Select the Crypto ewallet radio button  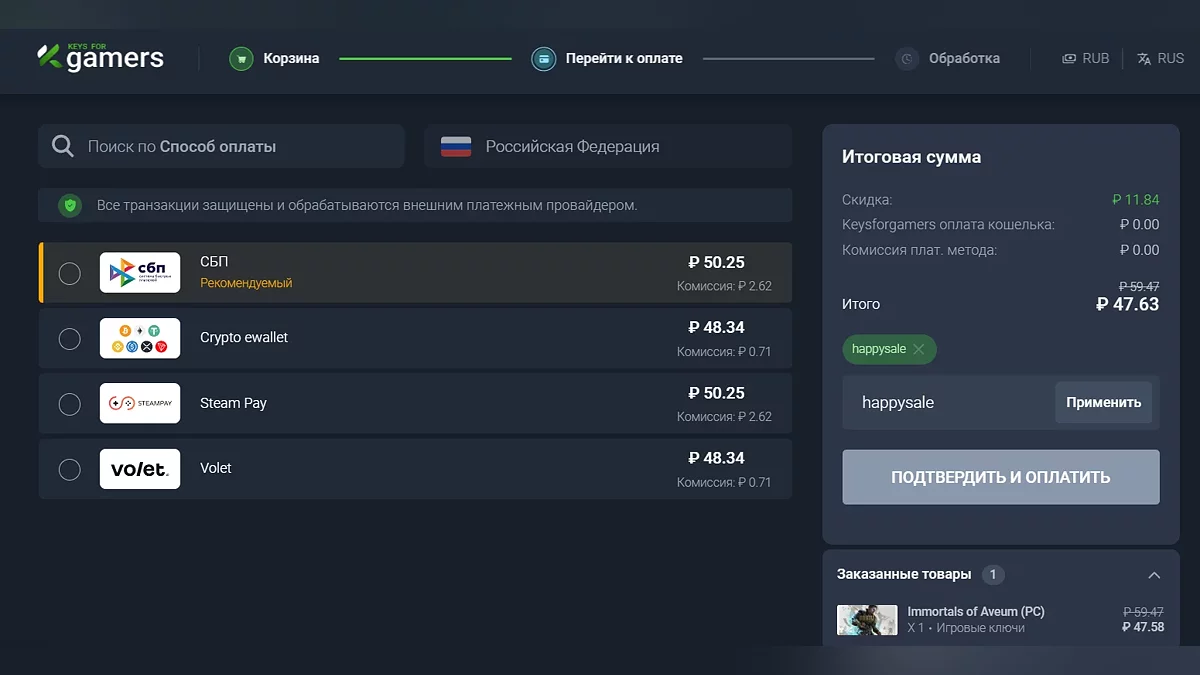click(69, 339)
